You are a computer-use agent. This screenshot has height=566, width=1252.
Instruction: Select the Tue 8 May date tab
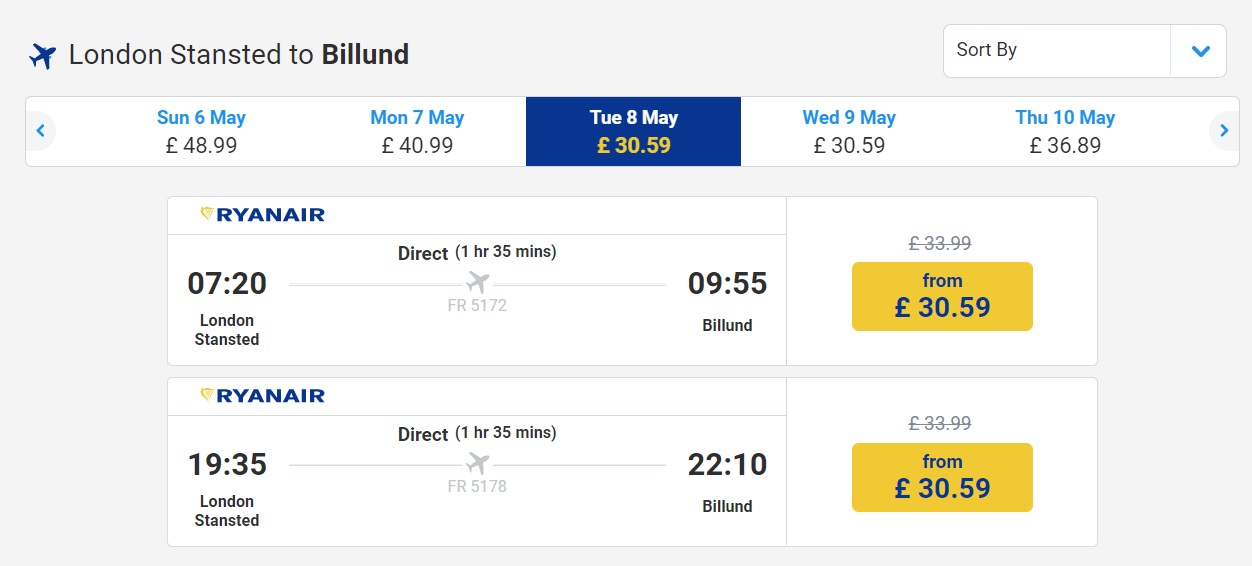pos(633,131)
